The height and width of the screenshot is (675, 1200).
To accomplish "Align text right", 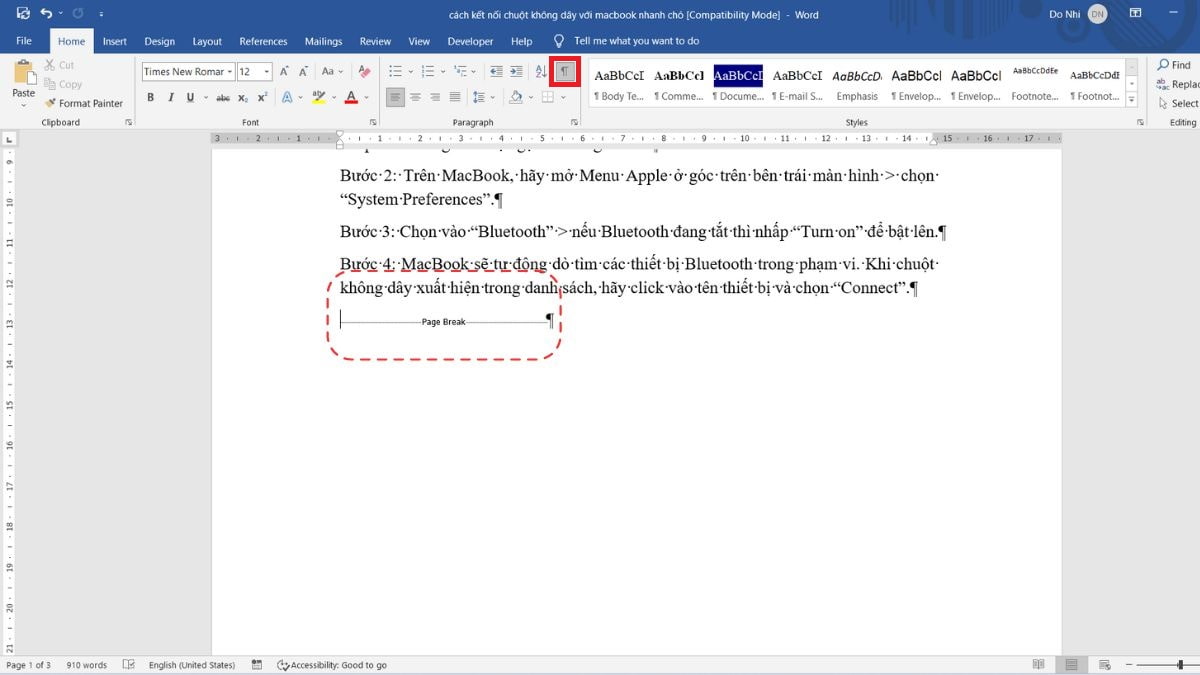I will [435, 97].
